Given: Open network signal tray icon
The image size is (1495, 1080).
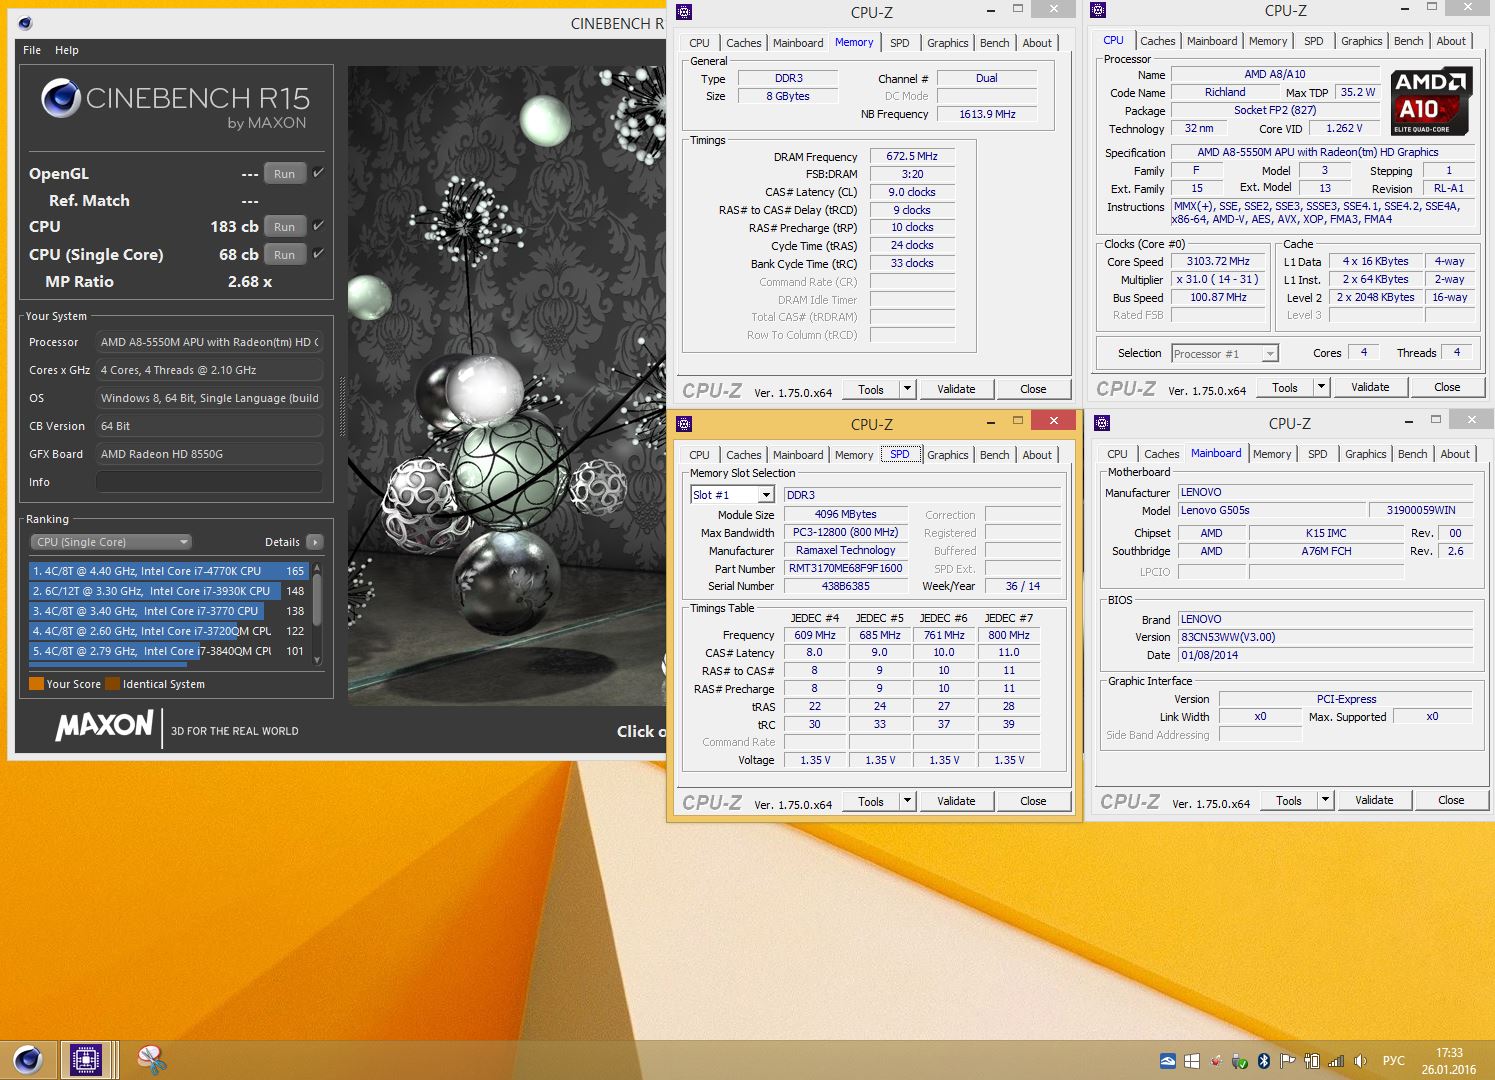Looking at the screenshot, I should point(1336,1061).
